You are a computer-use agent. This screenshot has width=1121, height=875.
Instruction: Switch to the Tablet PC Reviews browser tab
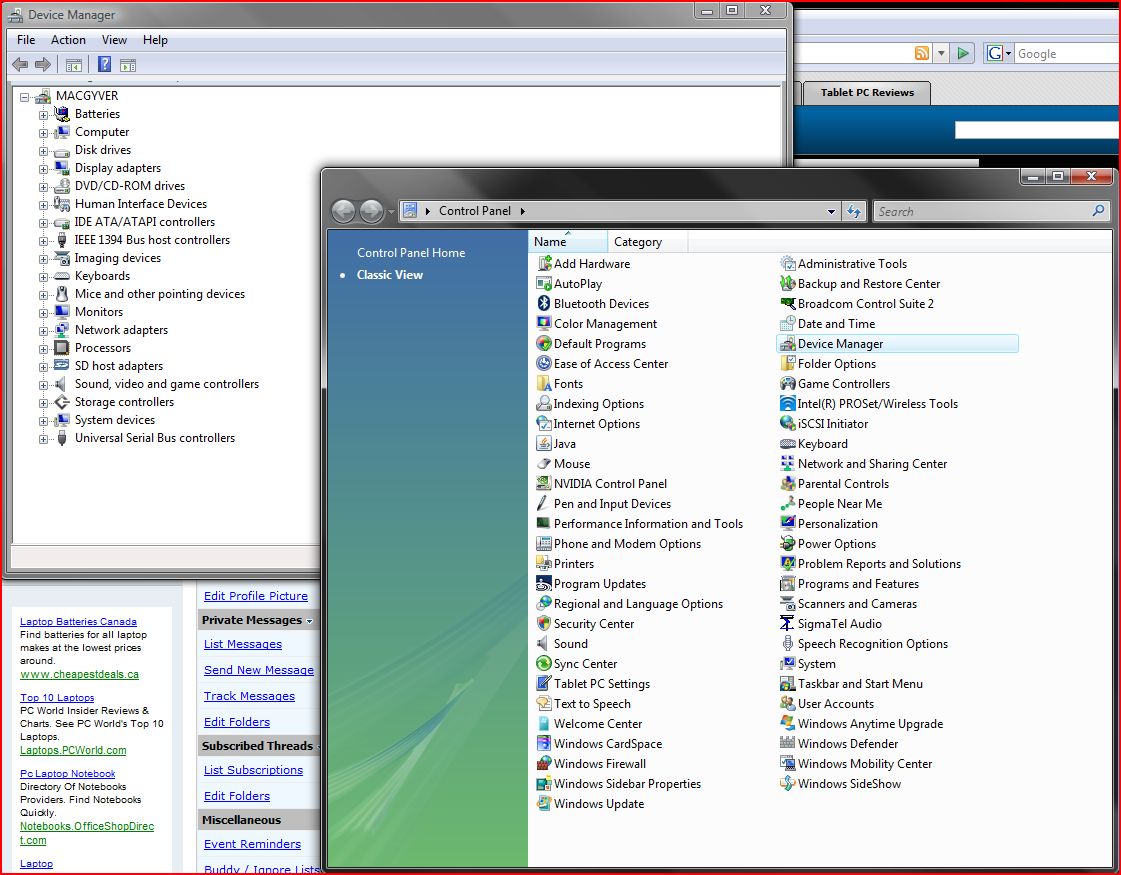click(866, 92)
